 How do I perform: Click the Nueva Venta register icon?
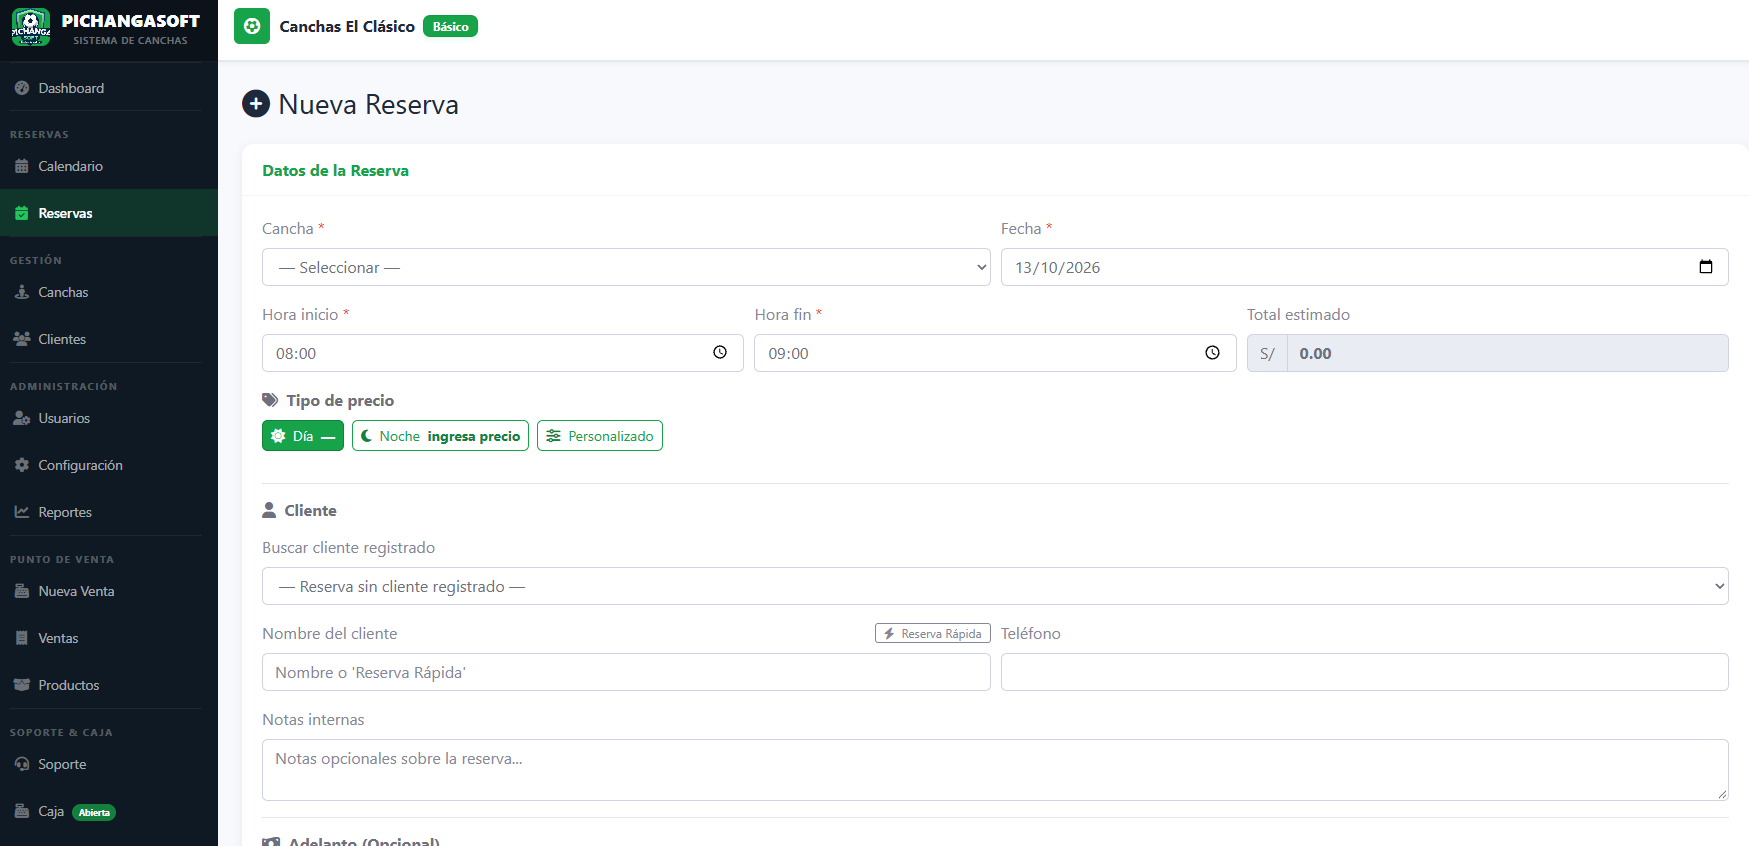click(x=22, y=591)
